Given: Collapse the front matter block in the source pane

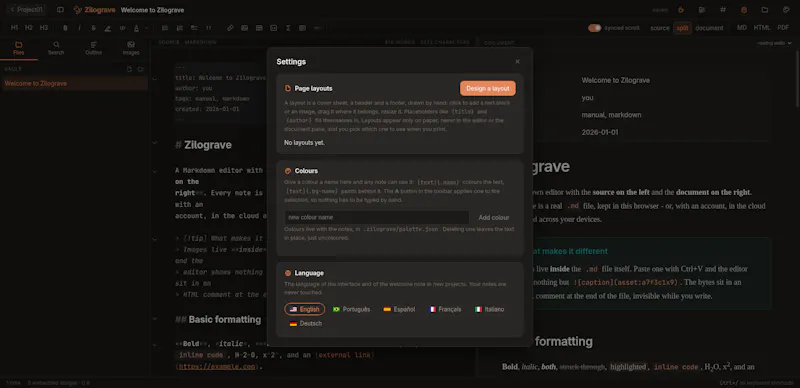Looking at the screenshot, I should [155, 78].
